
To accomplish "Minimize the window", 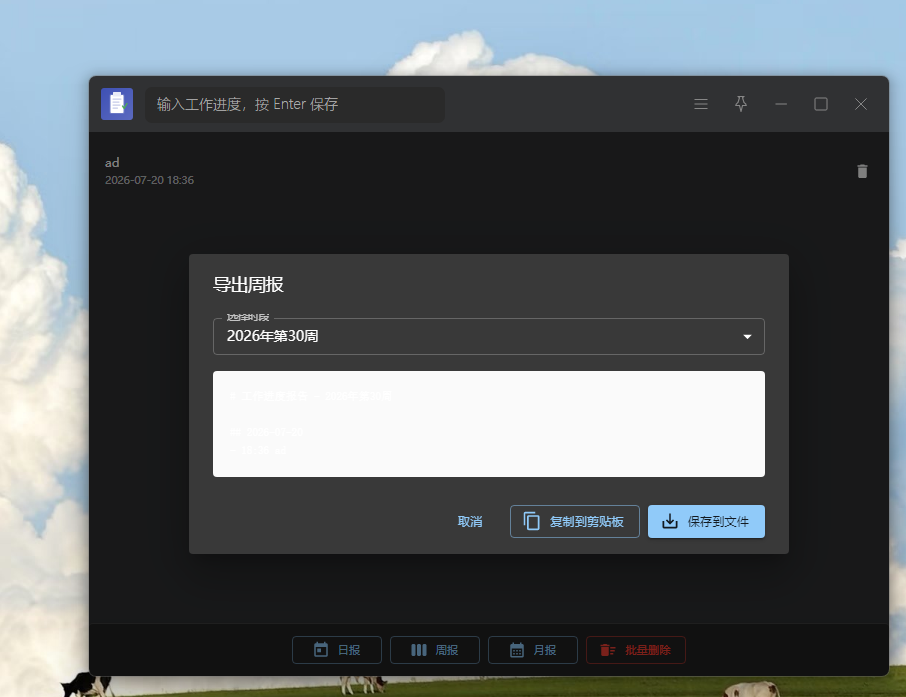I will coord(781,104).
